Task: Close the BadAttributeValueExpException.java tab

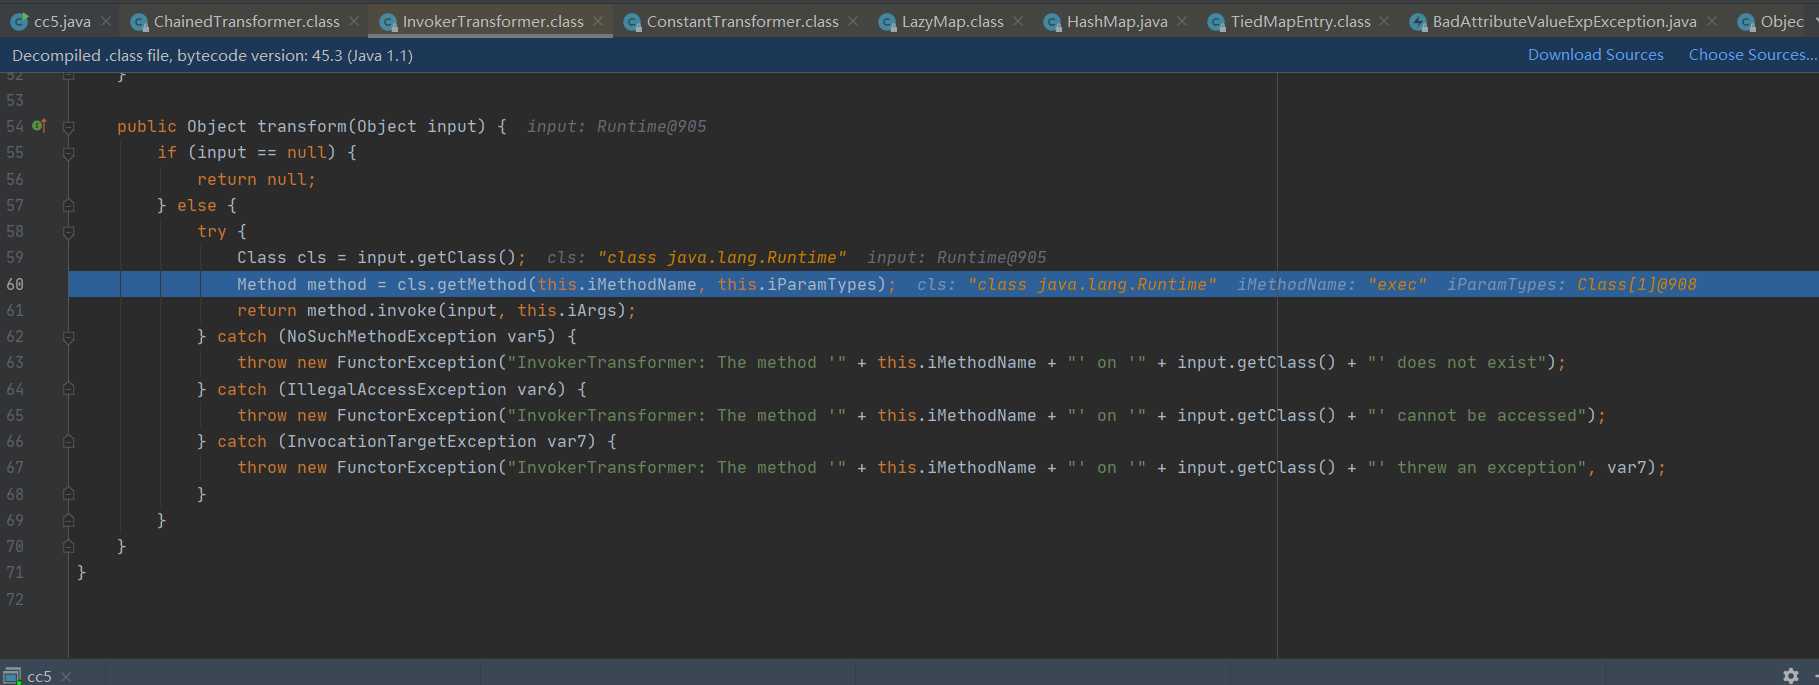Action: pos(1712,21)
